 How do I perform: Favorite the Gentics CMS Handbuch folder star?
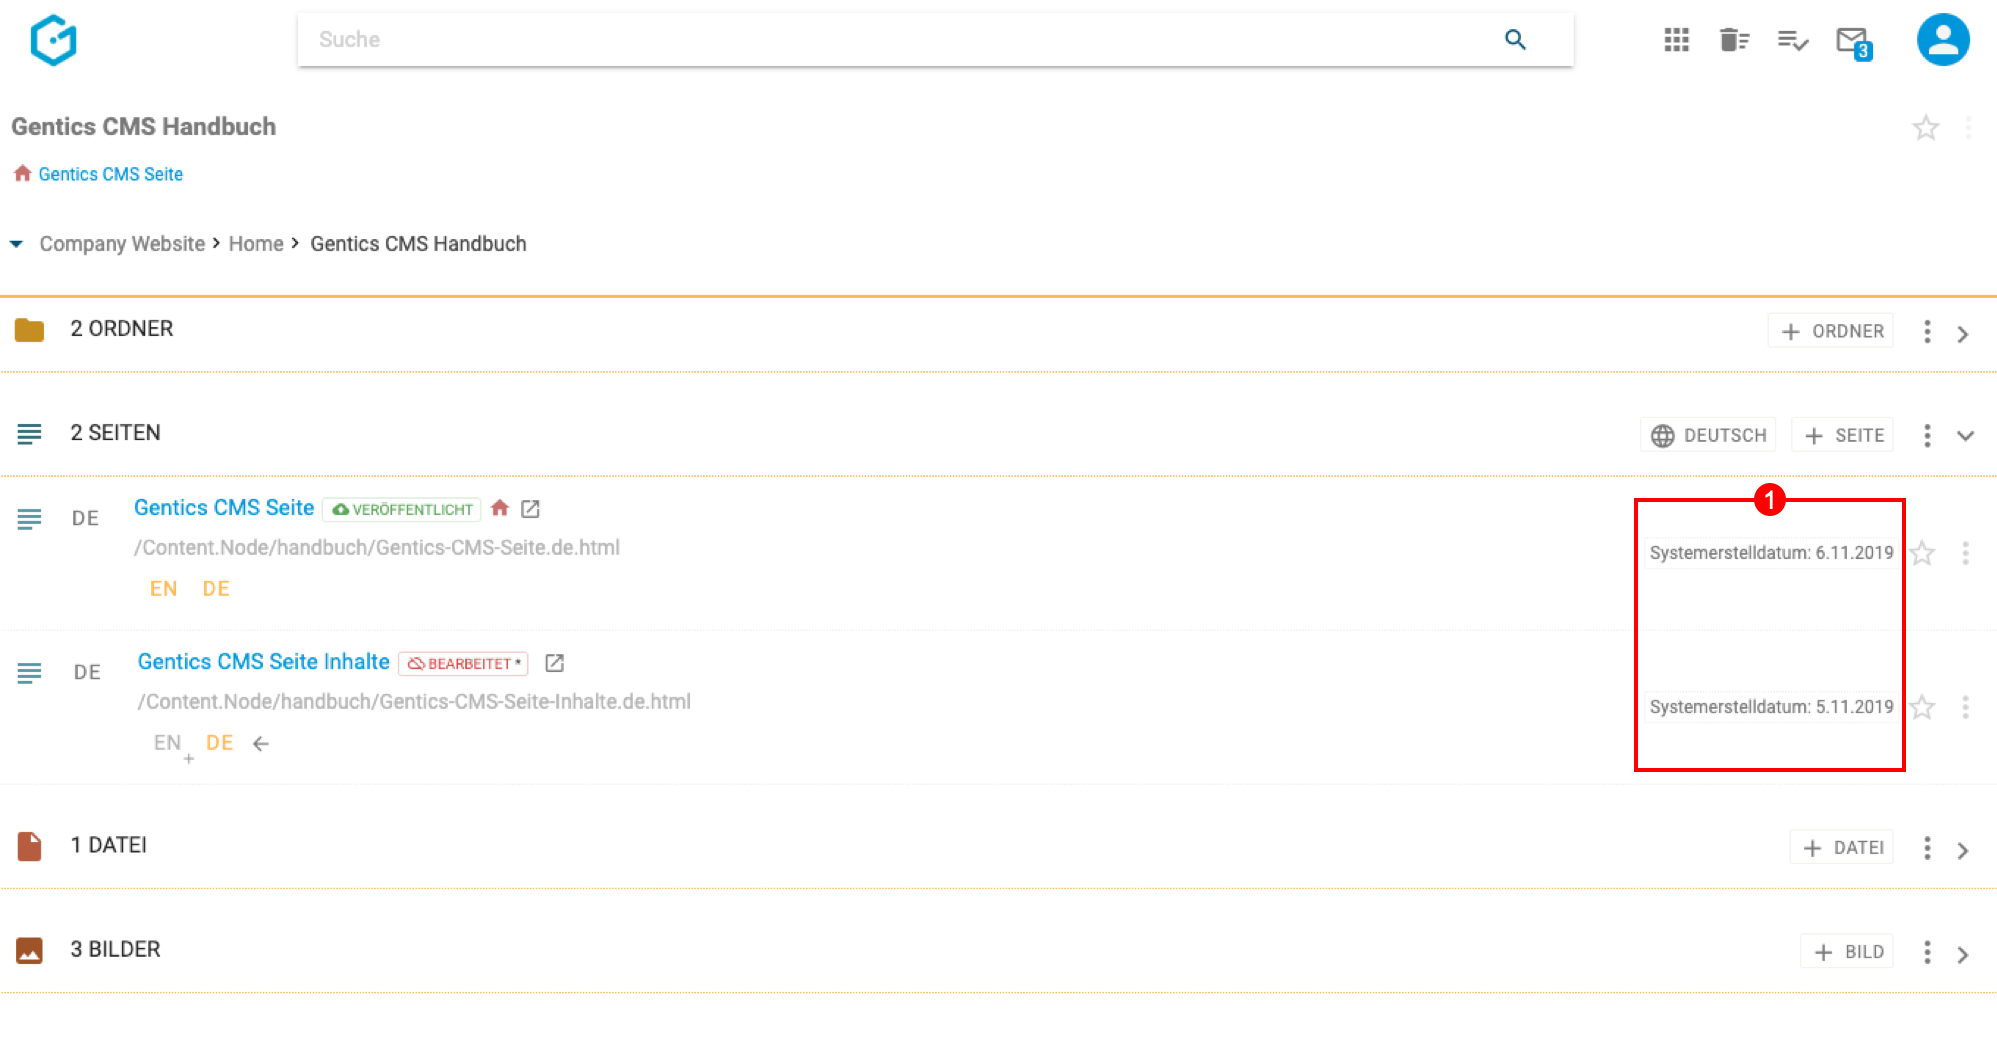pos(1925,128)
